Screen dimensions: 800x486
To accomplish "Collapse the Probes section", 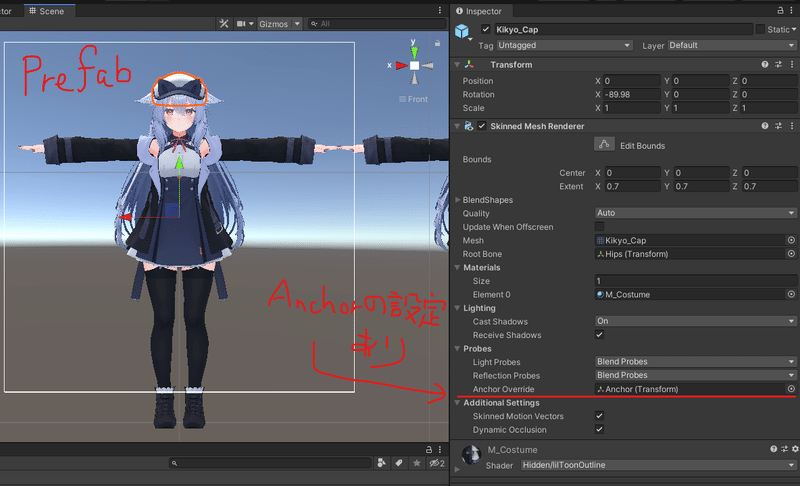I will tap(457, 348).
